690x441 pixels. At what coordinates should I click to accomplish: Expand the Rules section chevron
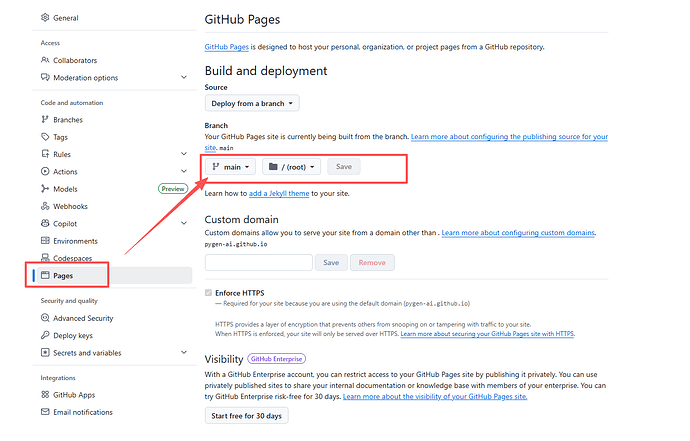point(184,154)
